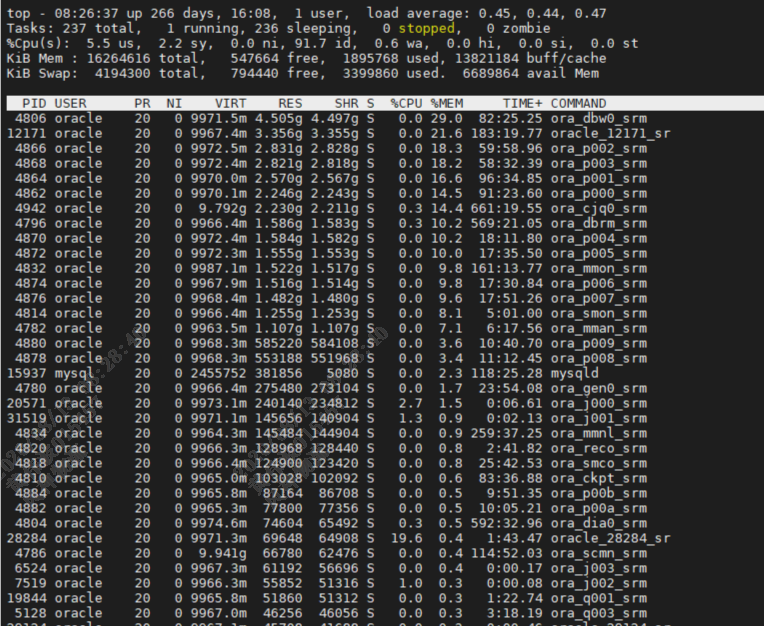Click the USER column header
This screenshot has height=626, width=764.
pyautogui.click(x=70, y=103)
